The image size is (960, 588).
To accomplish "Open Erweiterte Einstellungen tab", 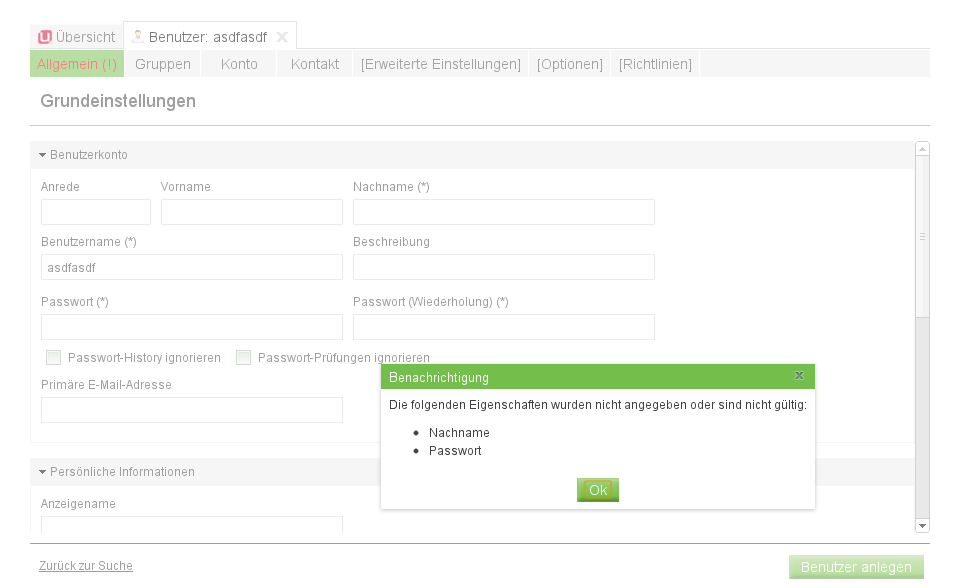I will [441, 64].
